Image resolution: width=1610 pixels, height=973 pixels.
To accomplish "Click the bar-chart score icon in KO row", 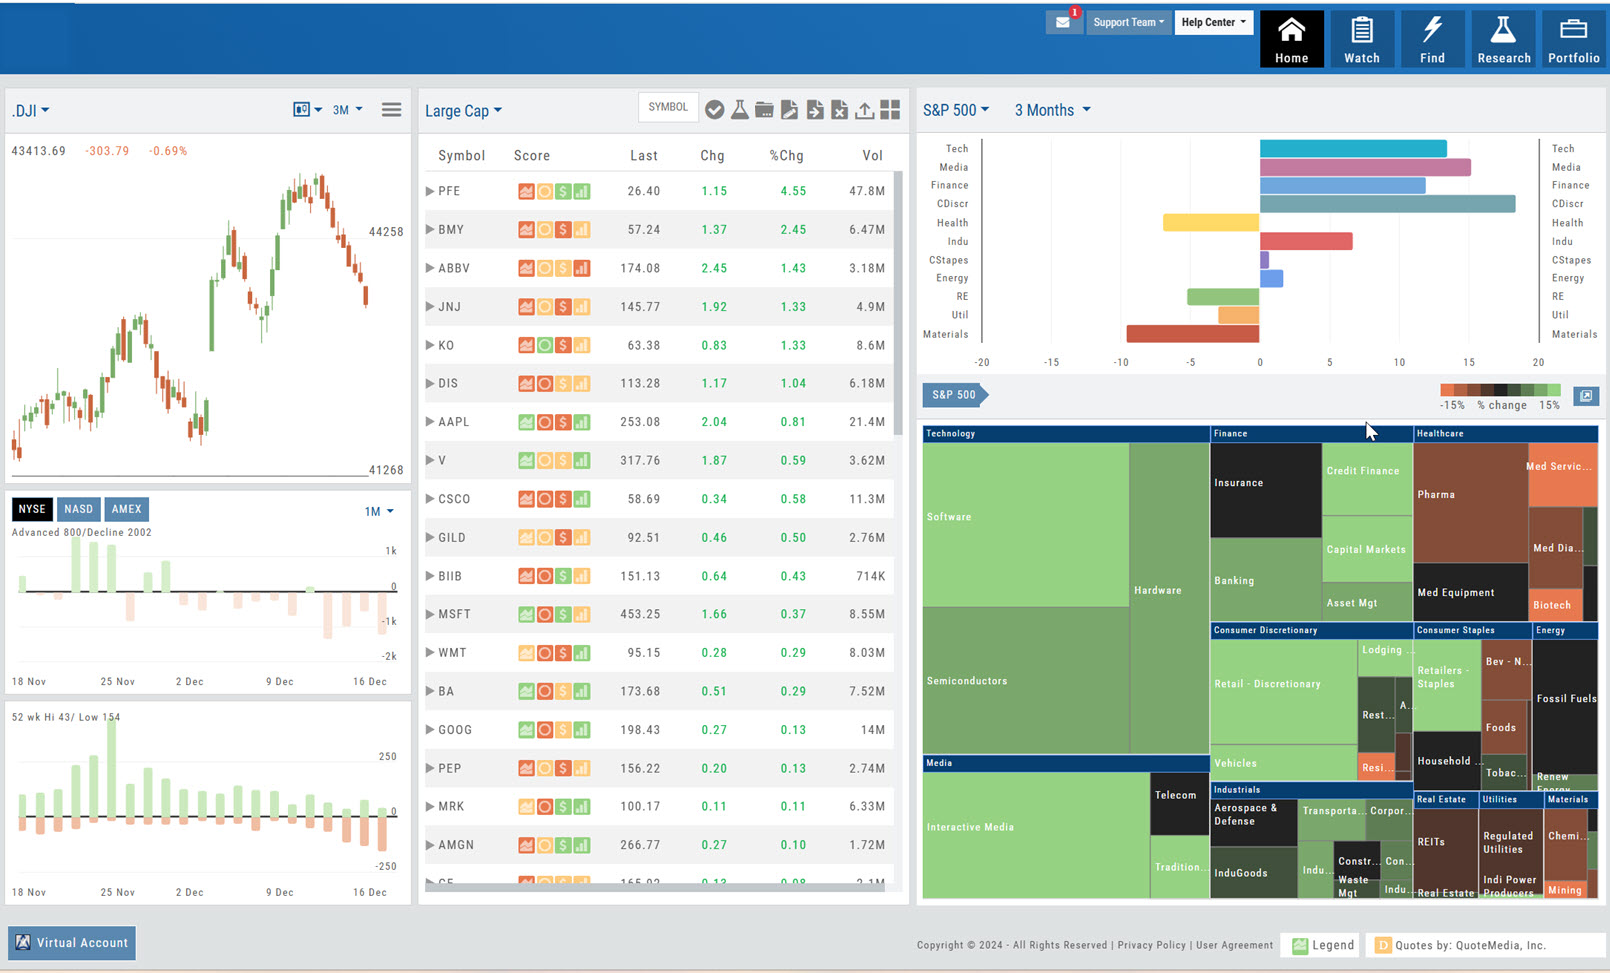I will coord(581,345).
